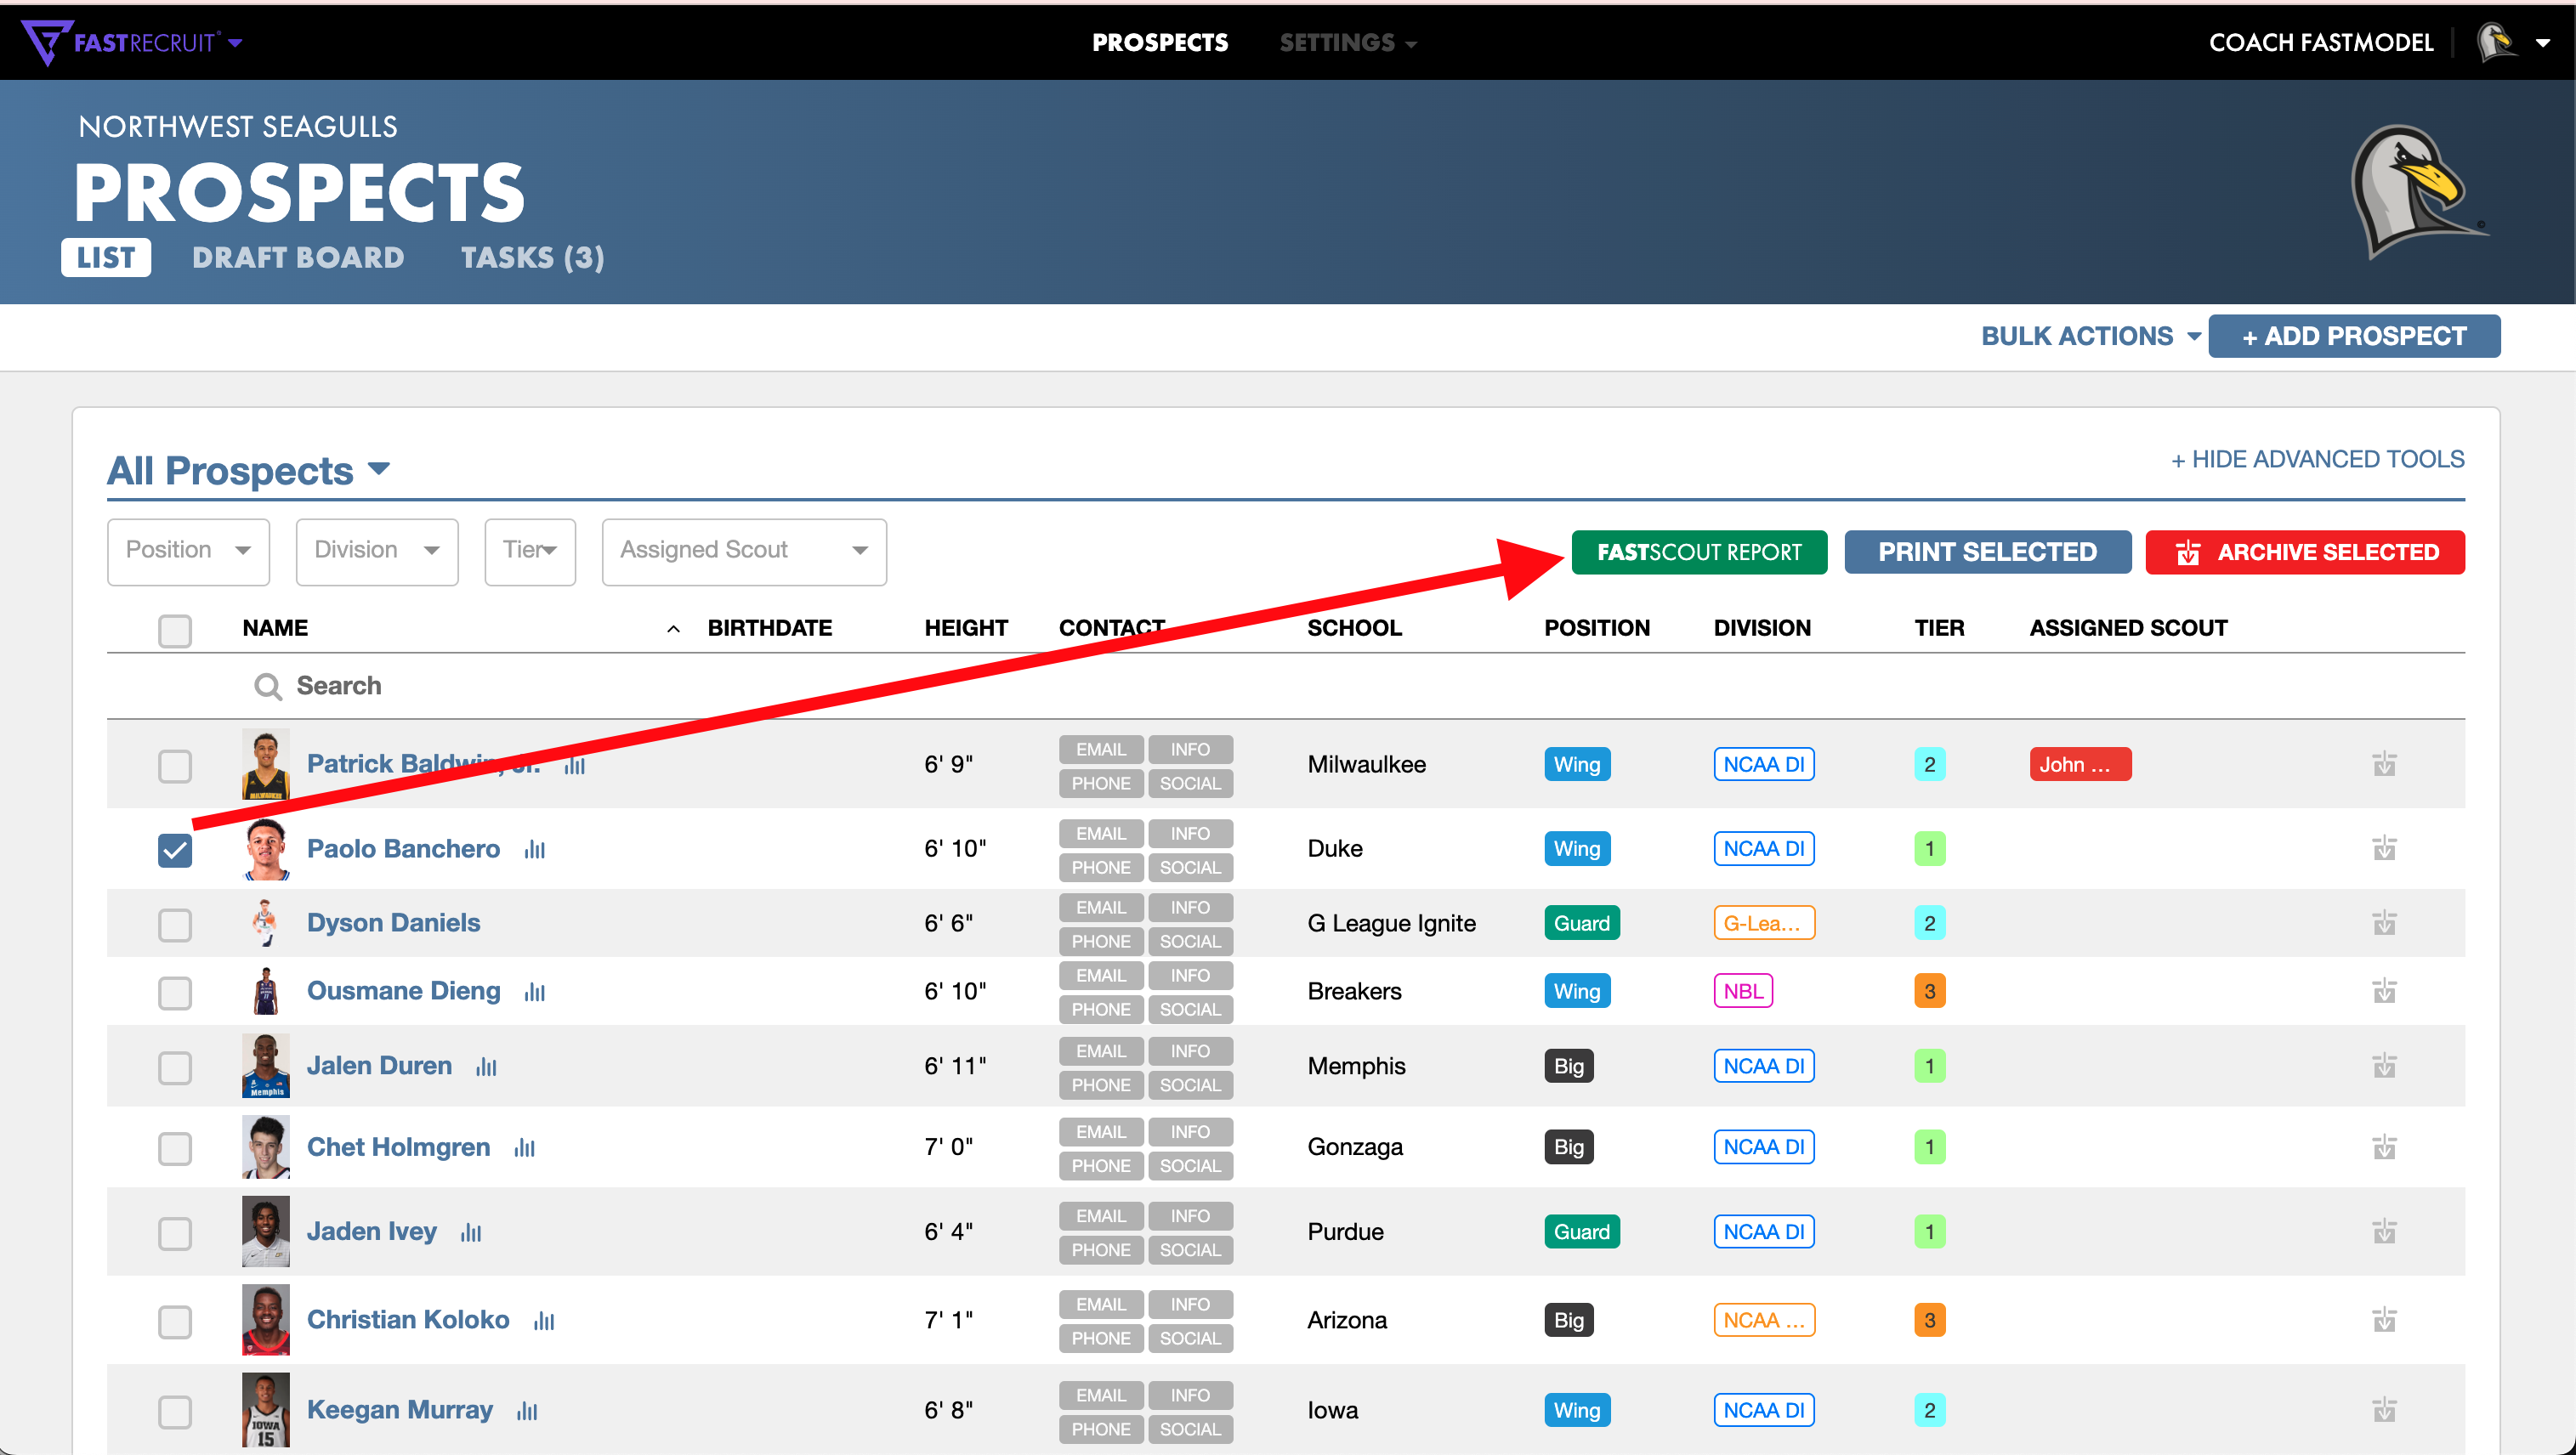Open stats chart icon for Jalen Duren
The image size is (2576, 1455).
coord(487,1067)
